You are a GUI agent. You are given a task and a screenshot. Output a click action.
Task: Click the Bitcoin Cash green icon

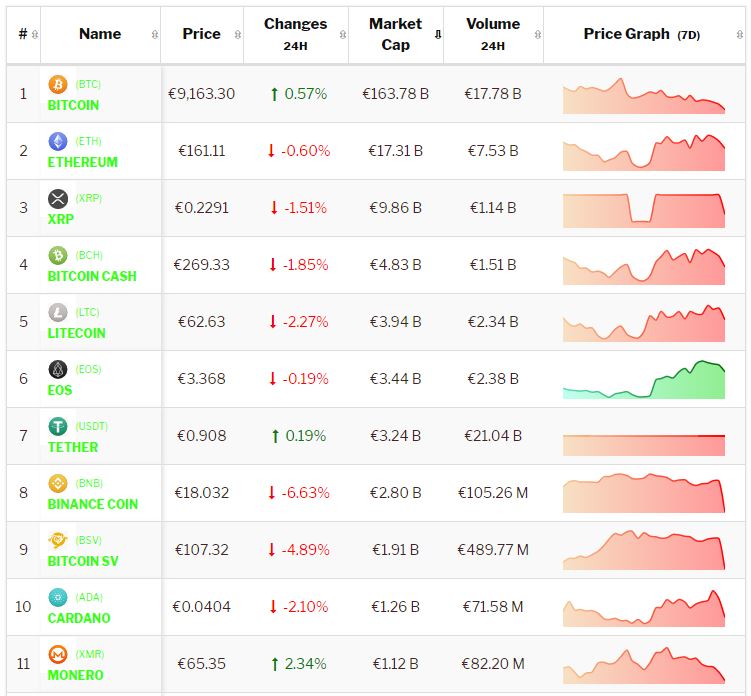click(x=57, y=256)
